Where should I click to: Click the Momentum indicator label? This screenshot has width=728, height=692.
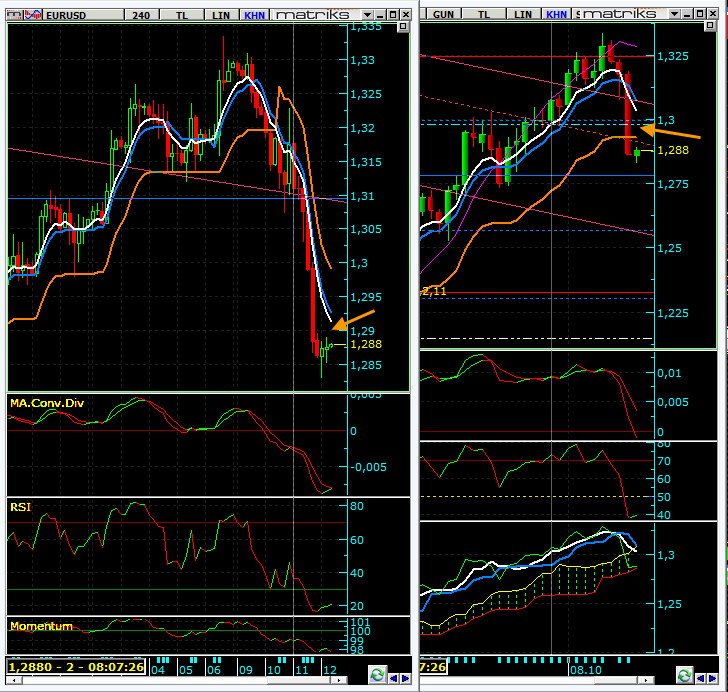41,626
